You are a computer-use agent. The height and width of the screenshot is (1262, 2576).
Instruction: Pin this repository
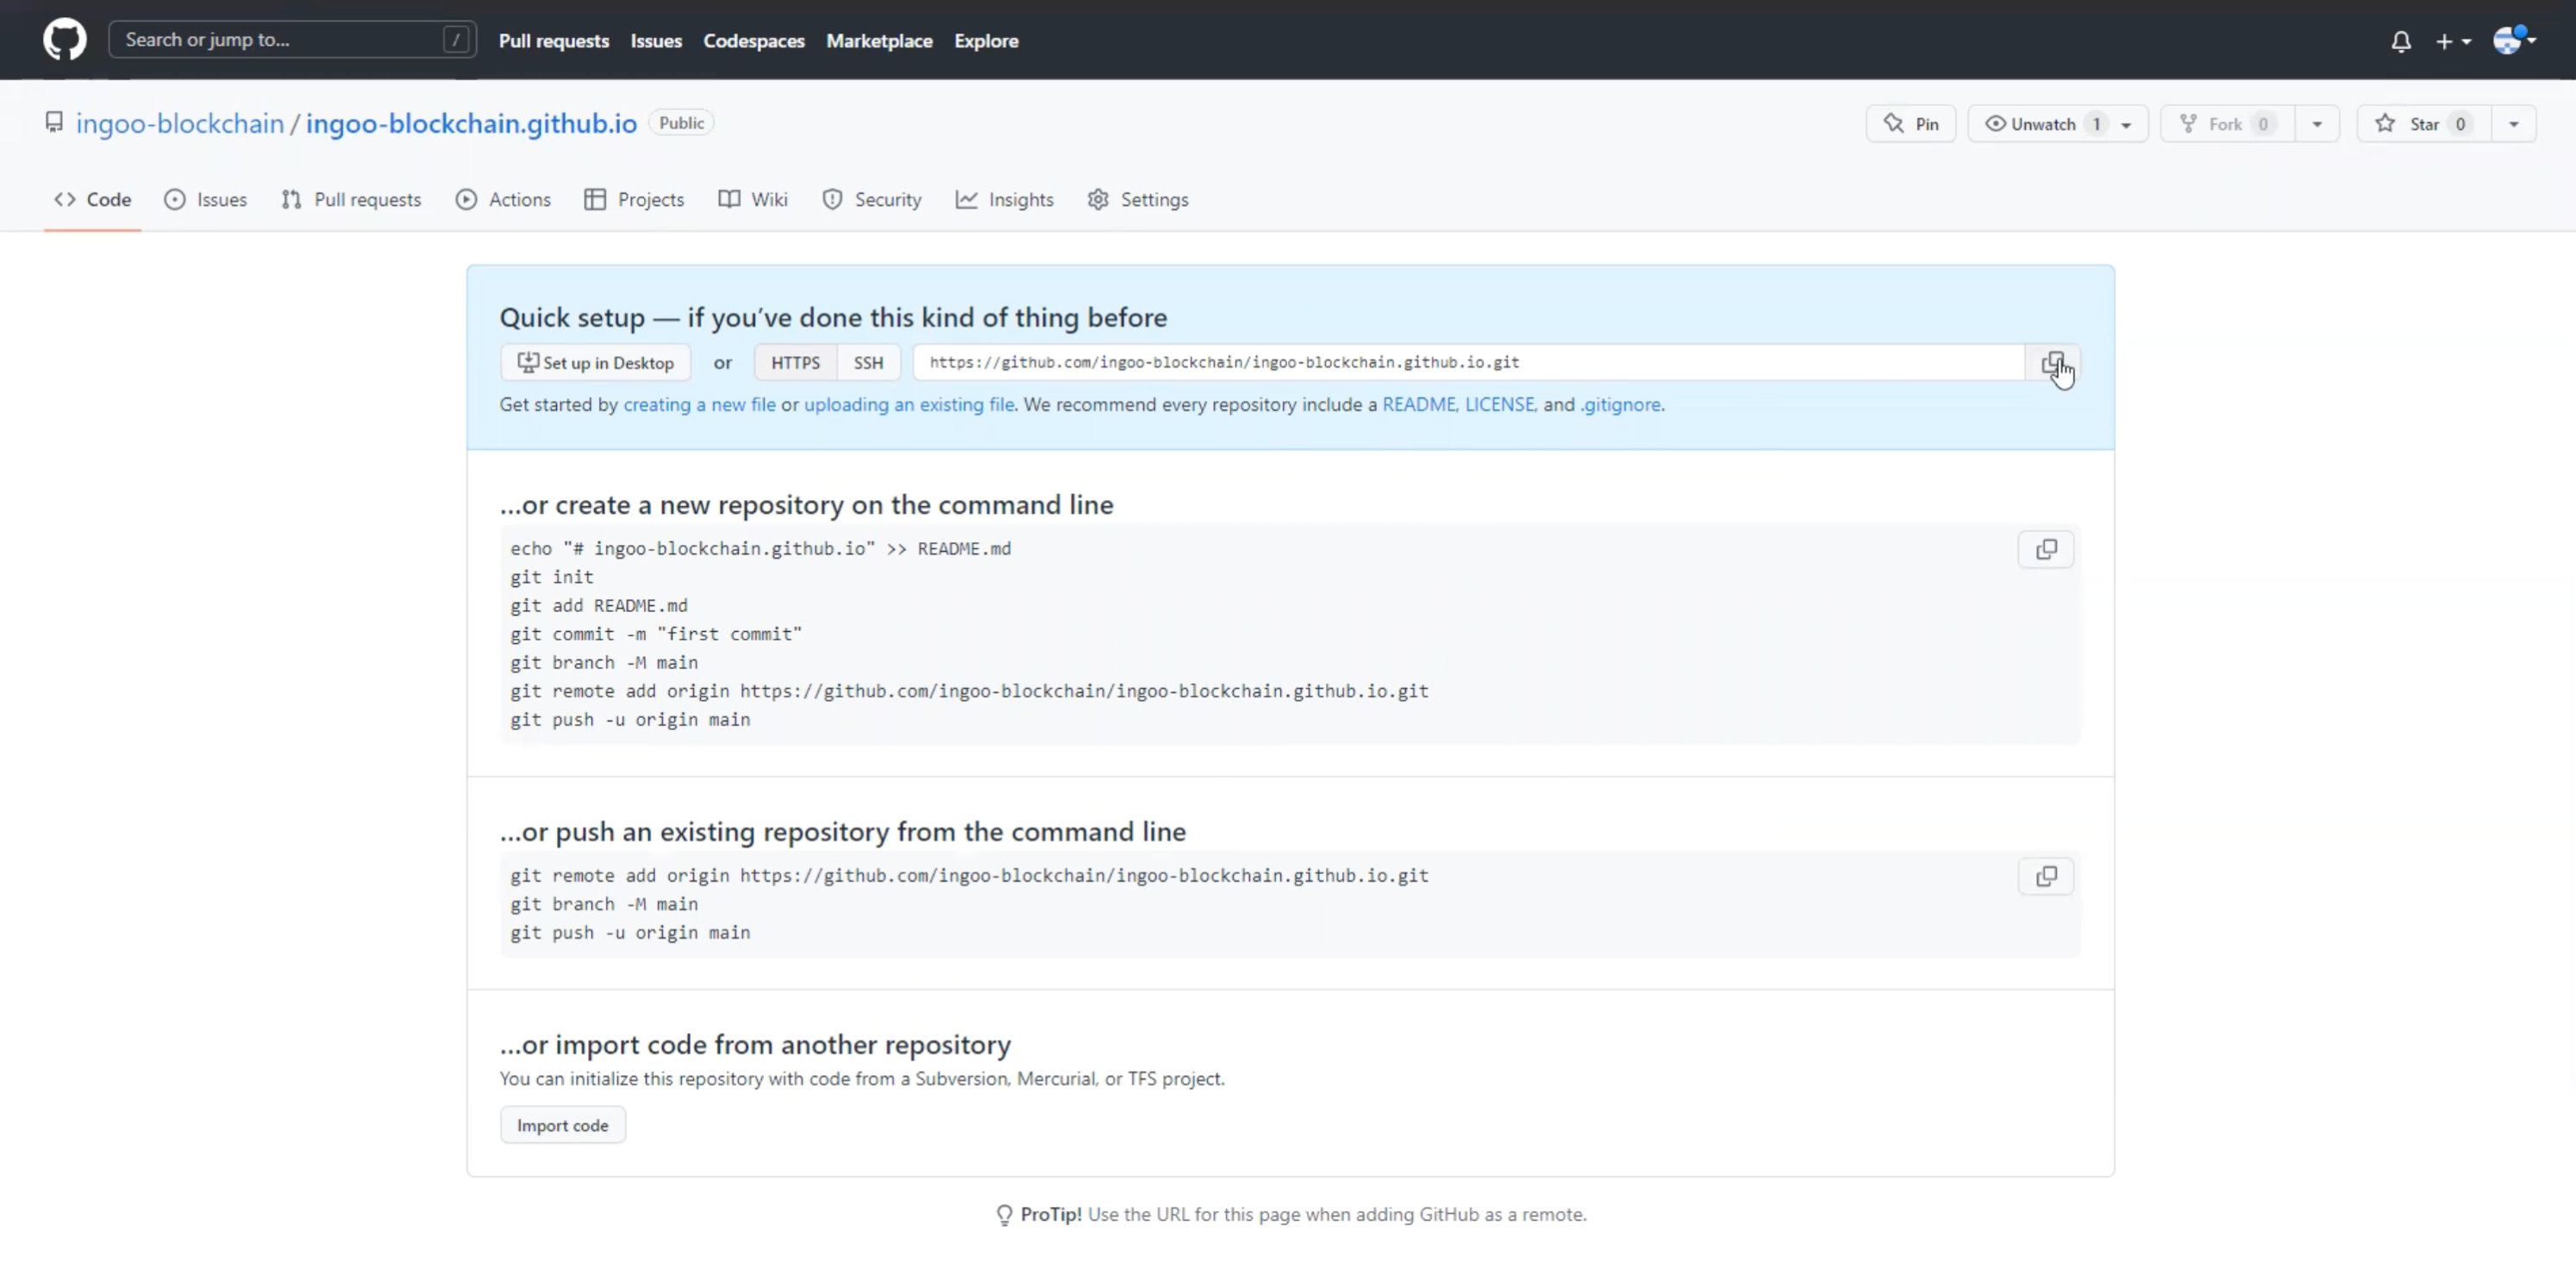pyautogui.click(x=1911, y=124)
